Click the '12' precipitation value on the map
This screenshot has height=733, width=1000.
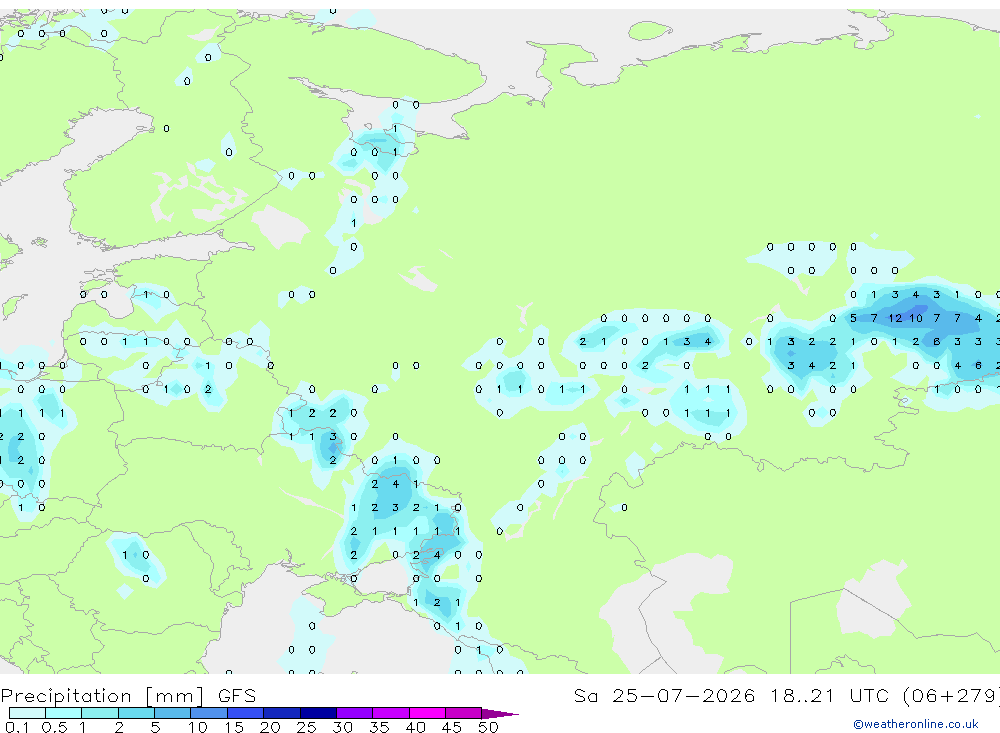tap(895, 318)
